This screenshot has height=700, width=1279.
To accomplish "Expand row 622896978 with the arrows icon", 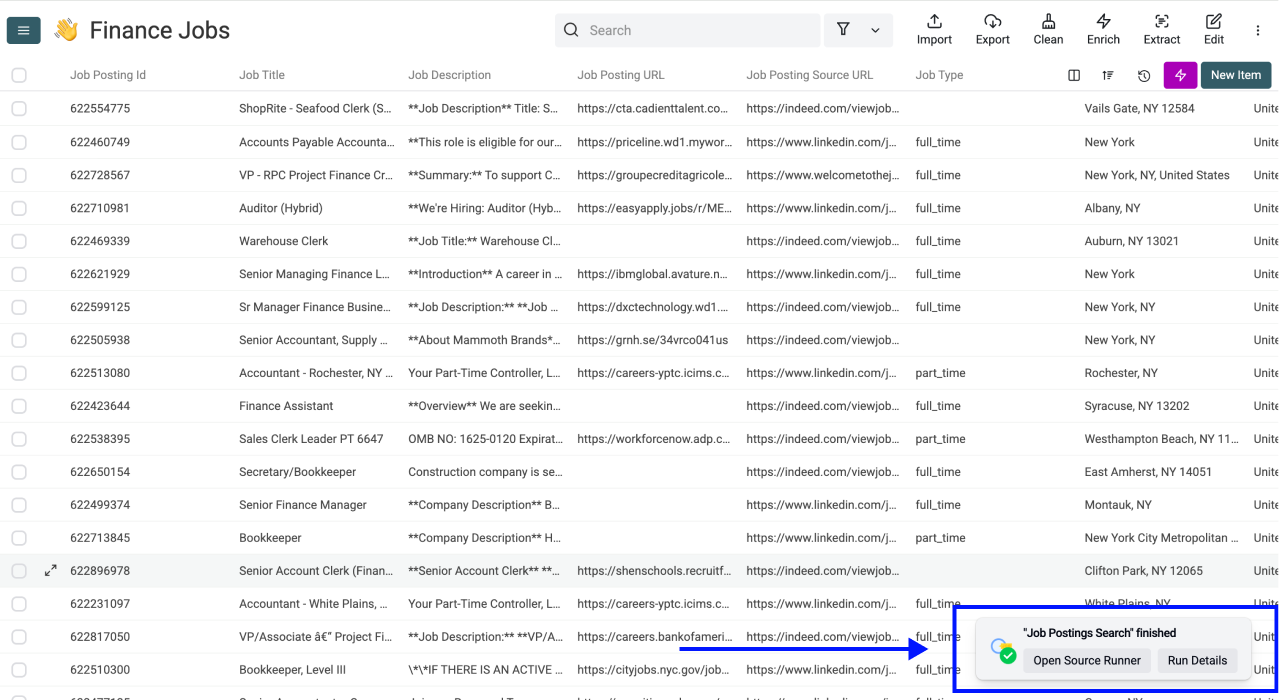I will pyautogui.click(x=51, y=571).
